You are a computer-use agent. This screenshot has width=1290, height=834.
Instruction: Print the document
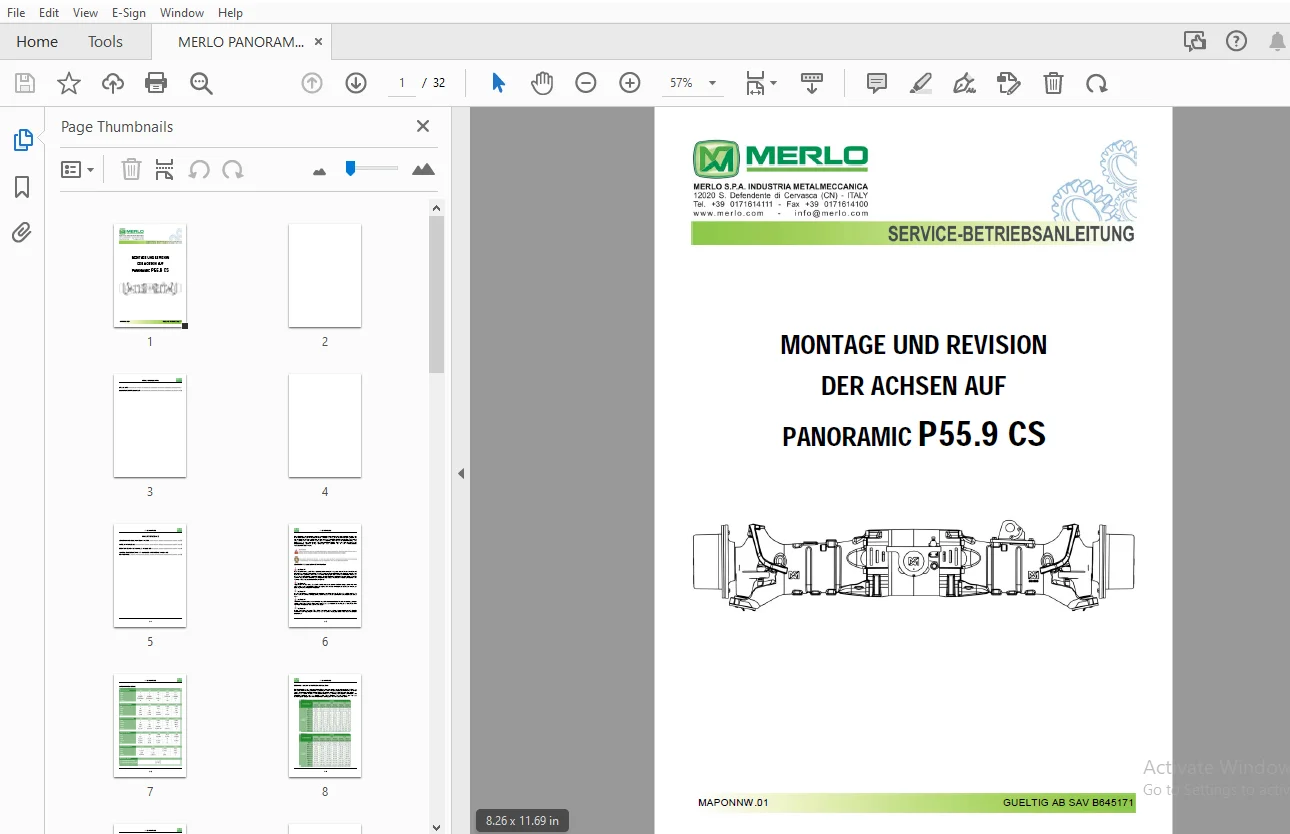click(x=156, y=83)
